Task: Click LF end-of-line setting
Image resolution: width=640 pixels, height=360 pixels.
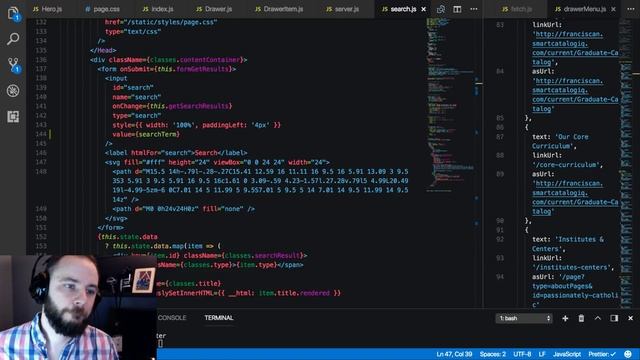Action: [x=542, y=354]
